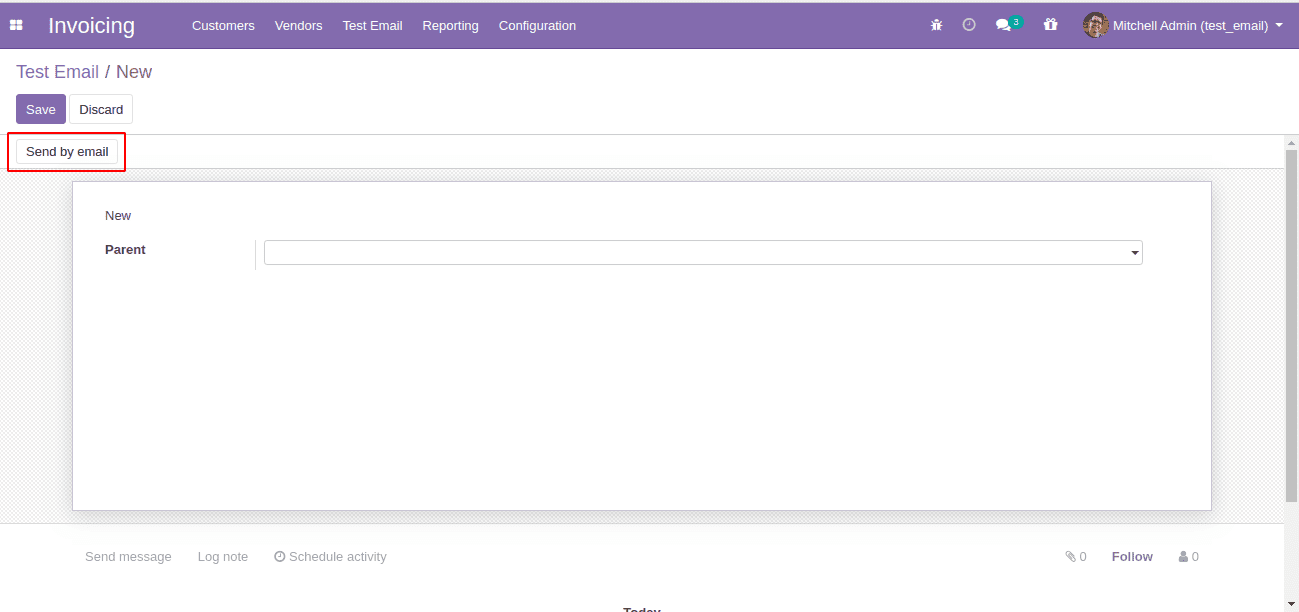Click the Save button
Viewport: 1299px width, 612px height.
tap(41, 110)
